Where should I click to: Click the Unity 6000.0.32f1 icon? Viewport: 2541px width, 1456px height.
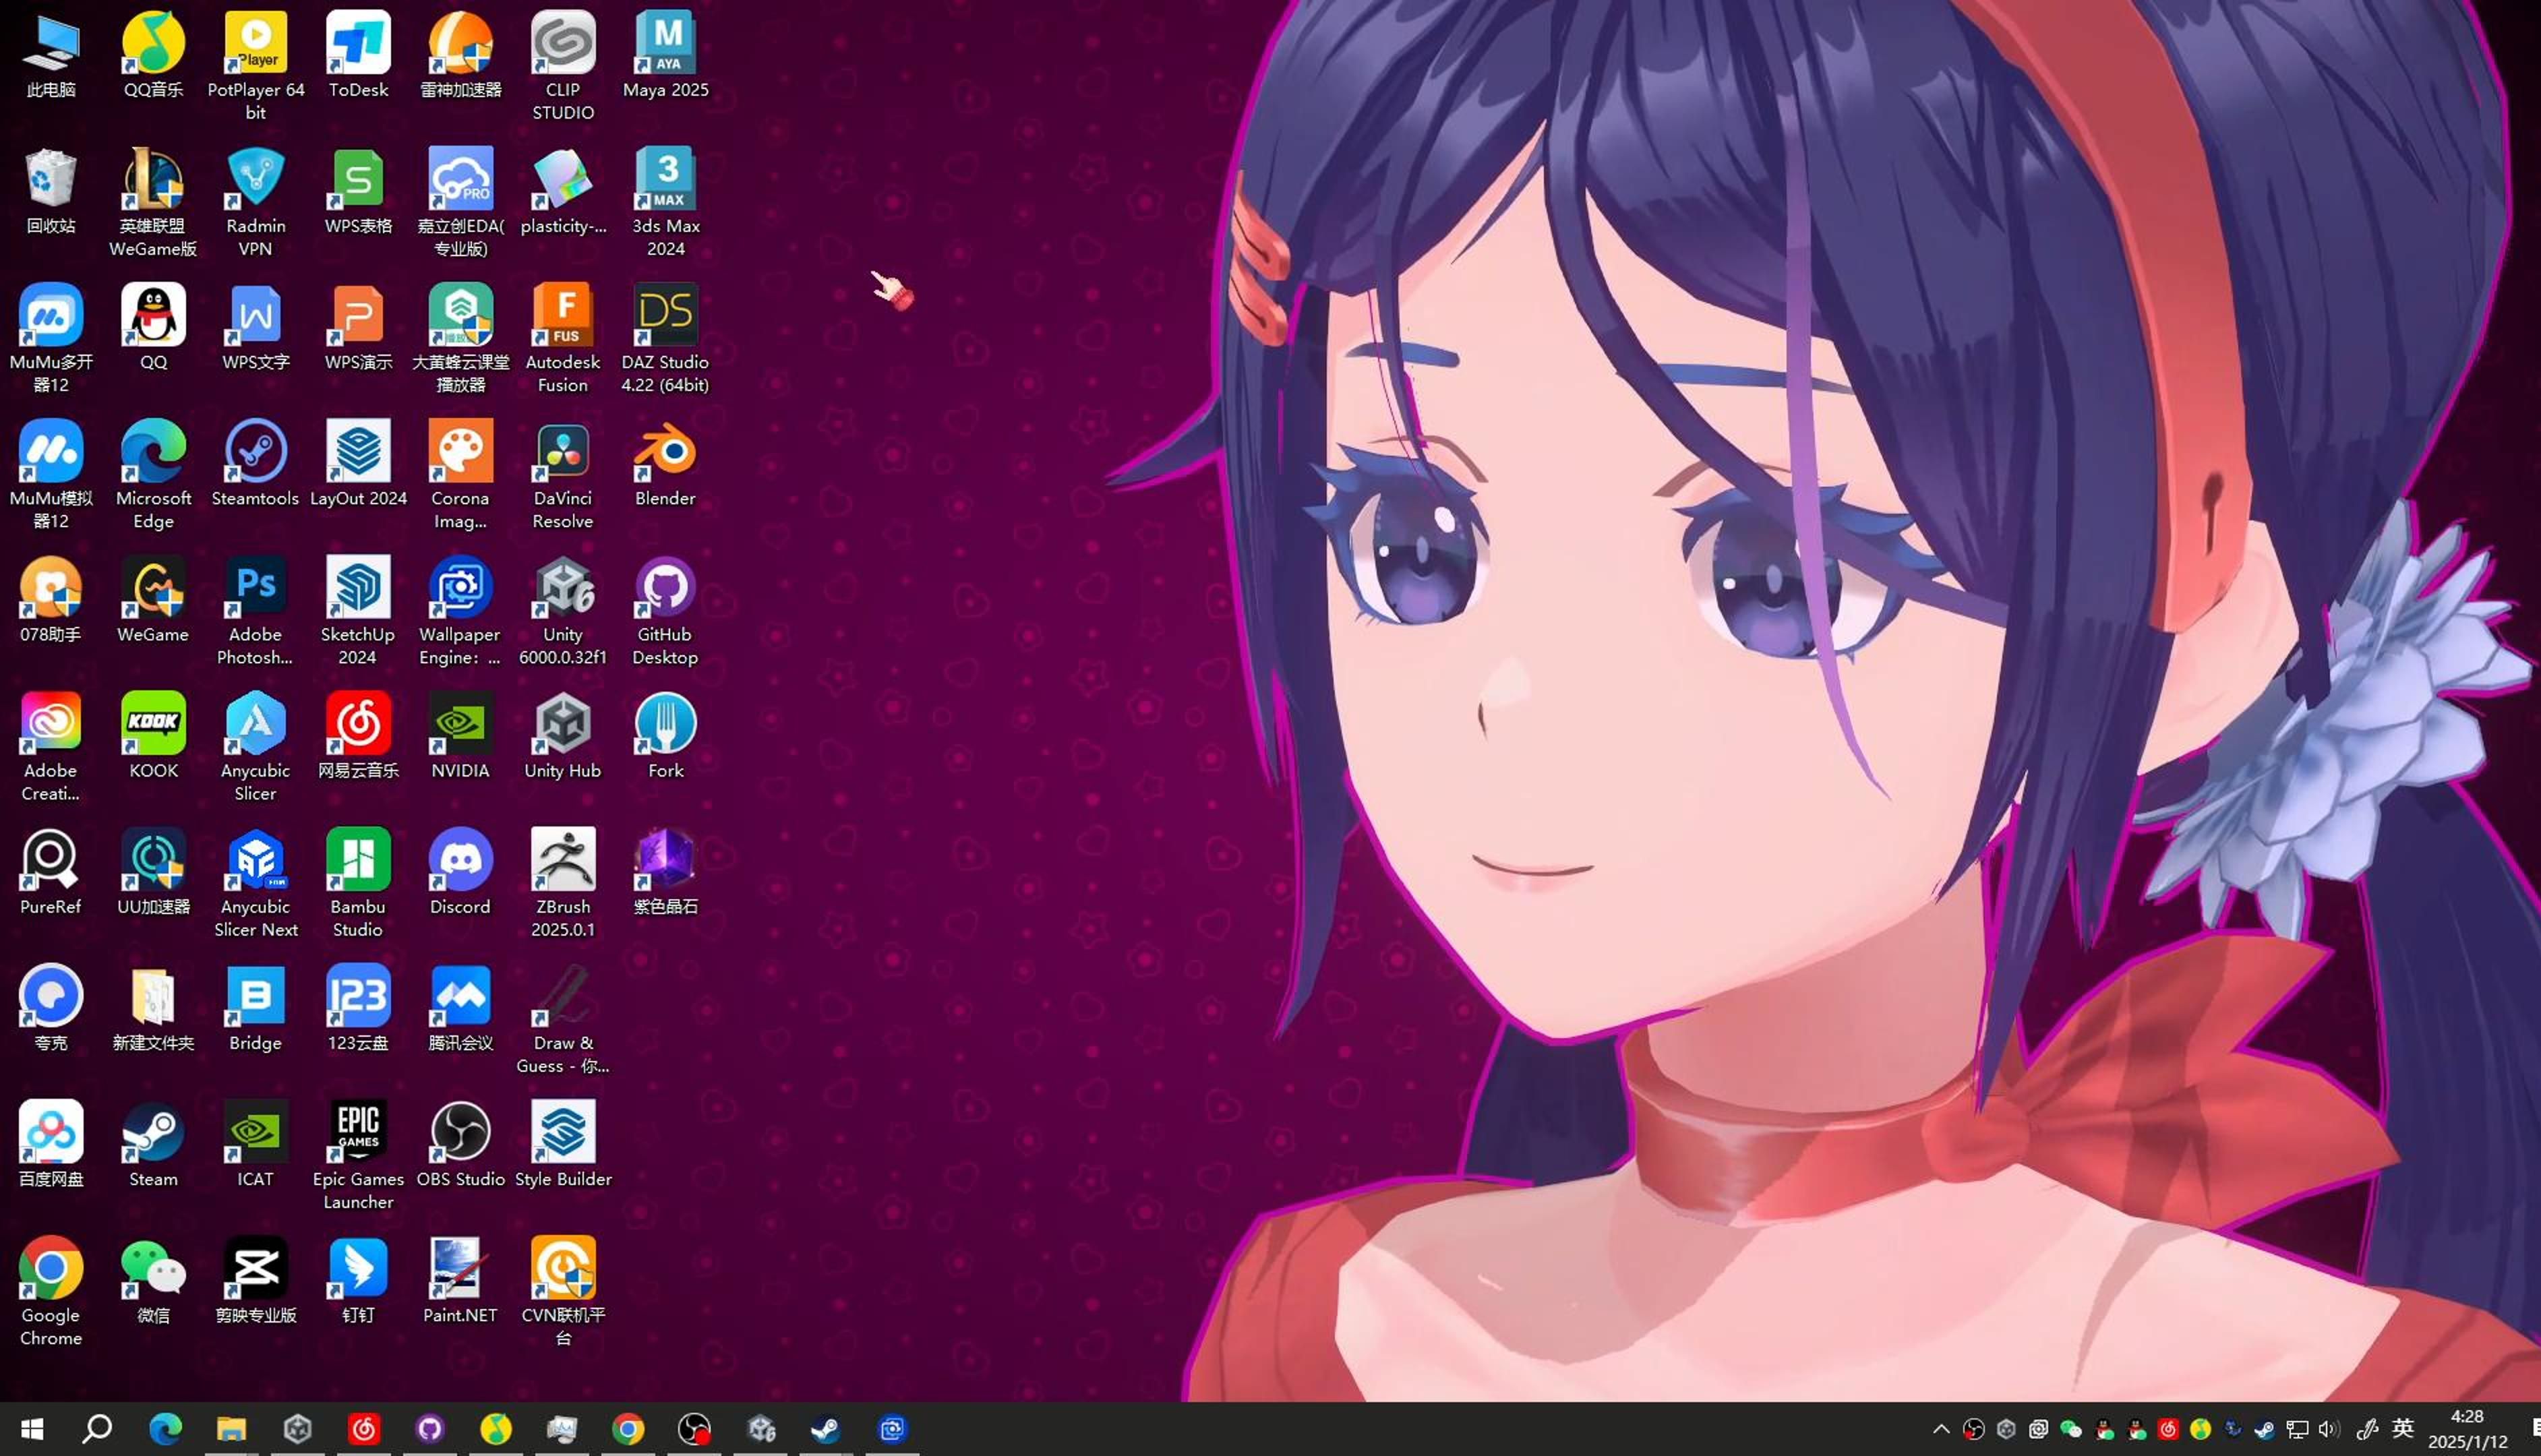pyautogui.click(x=563, y=611)
